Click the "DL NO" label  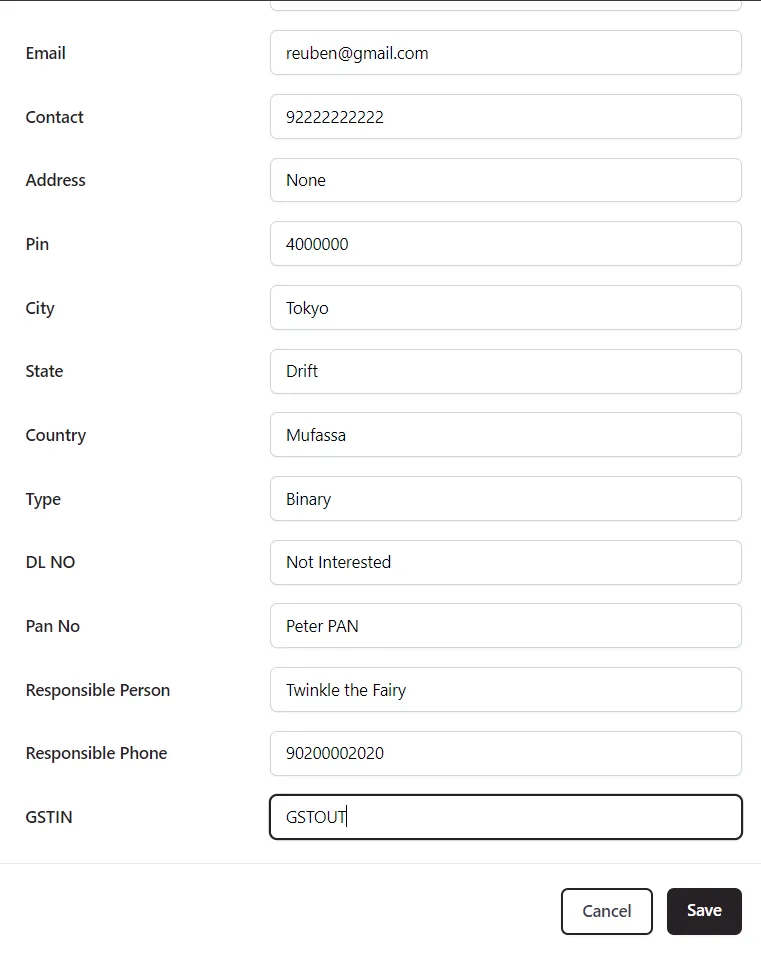point(50,562)
